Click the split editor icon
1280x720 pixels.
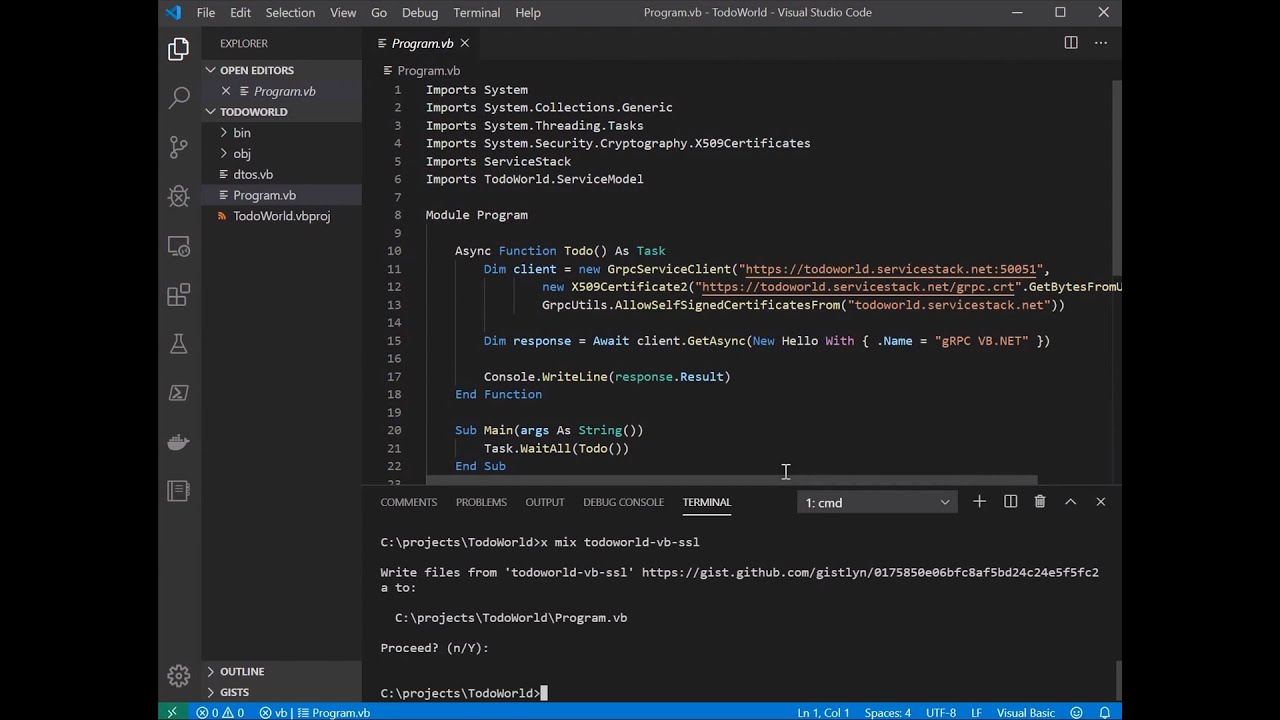(1071, 43)
